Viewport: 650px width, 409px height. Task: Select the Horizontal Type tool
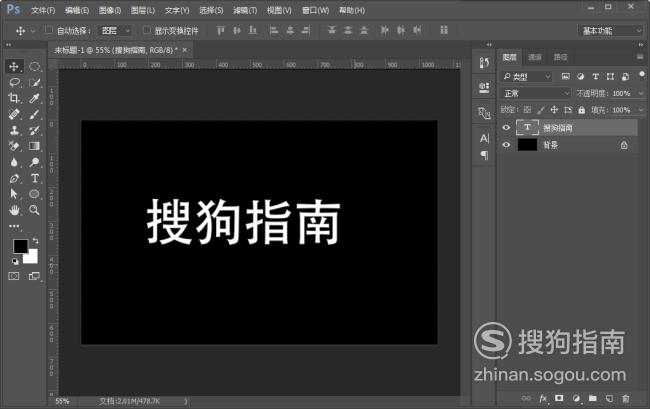coord(34,178)
